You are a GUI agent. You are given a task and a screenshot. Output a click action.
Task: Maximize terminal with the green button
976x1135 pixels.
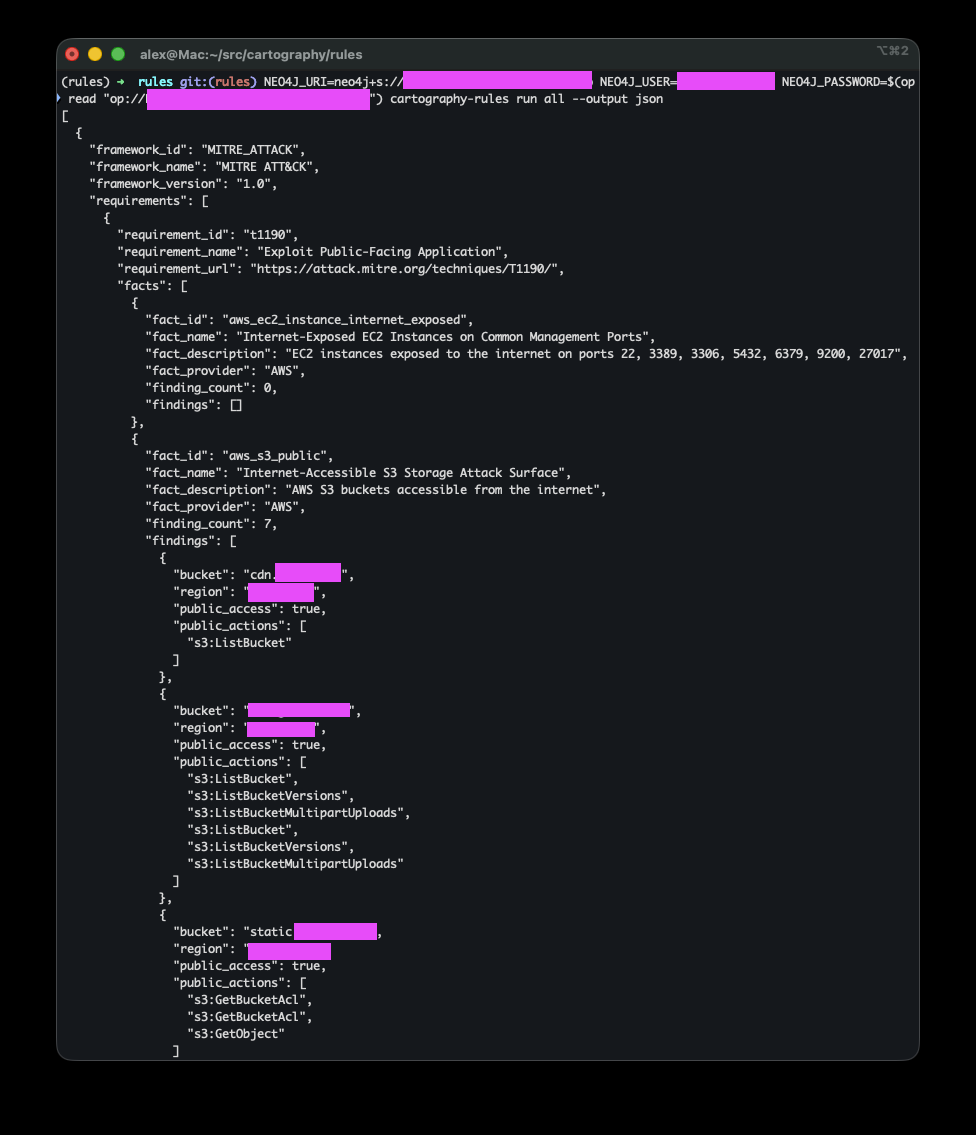pos(118,54)
